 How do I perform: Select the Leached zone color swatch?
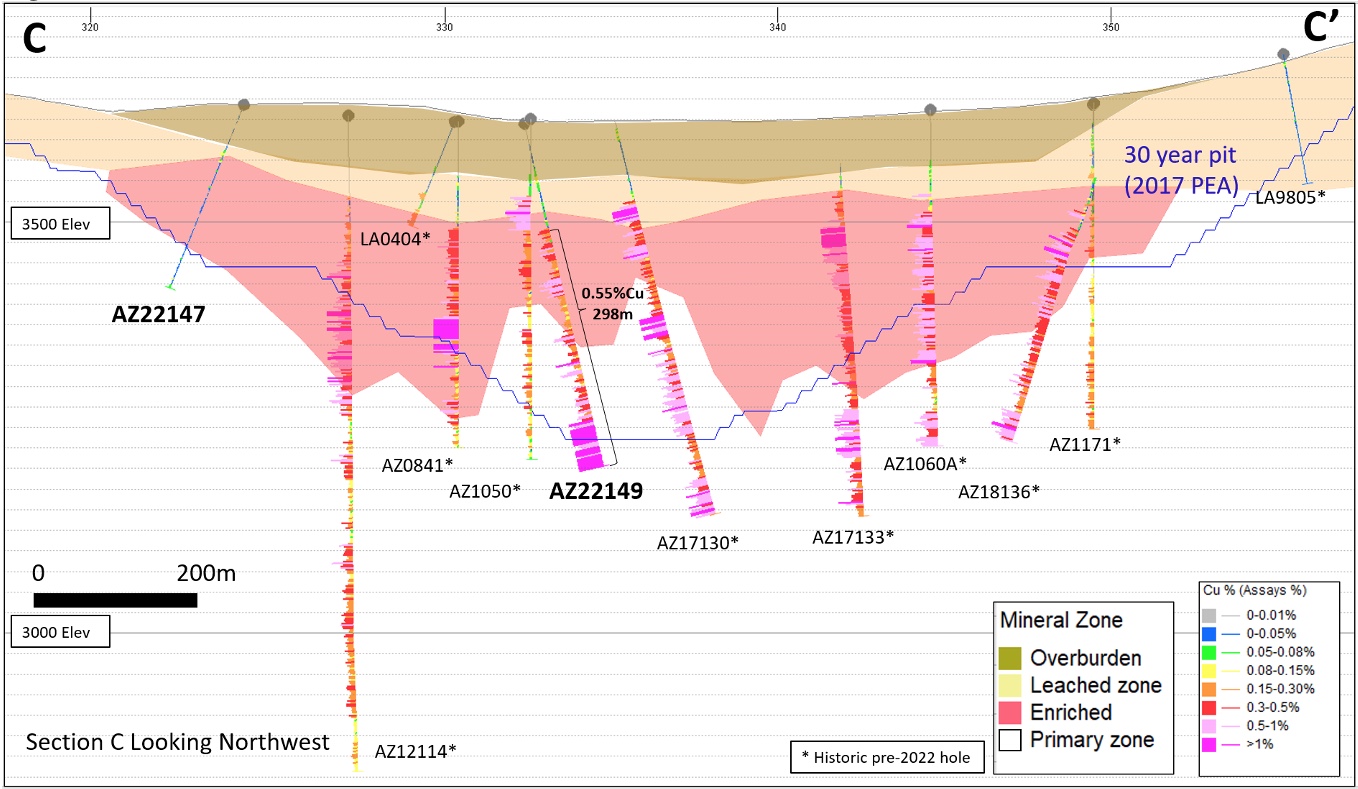click(x=1010, y=685)
